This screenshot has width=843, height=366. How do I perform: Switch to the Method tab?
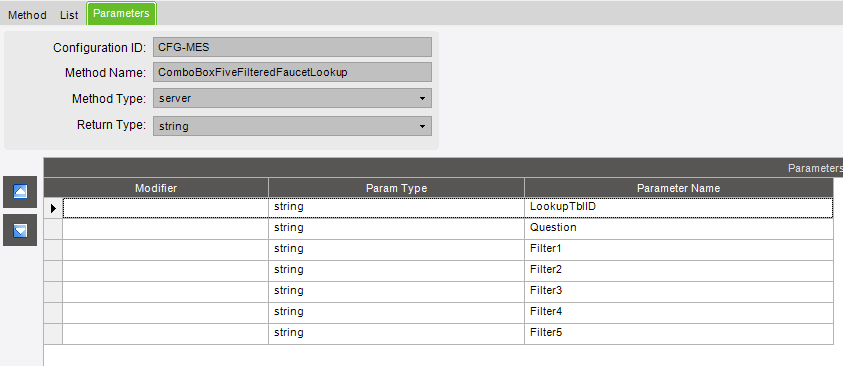(x=27, y=15)
